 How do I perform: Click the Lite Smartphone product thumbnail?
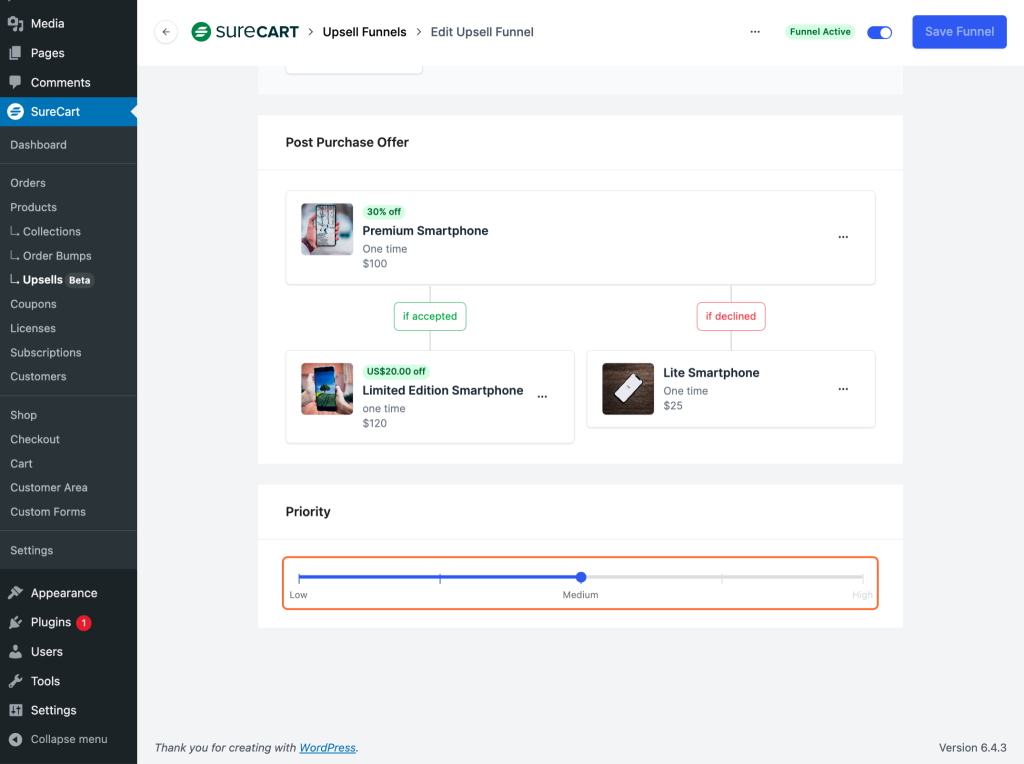[x=628, y=389]
